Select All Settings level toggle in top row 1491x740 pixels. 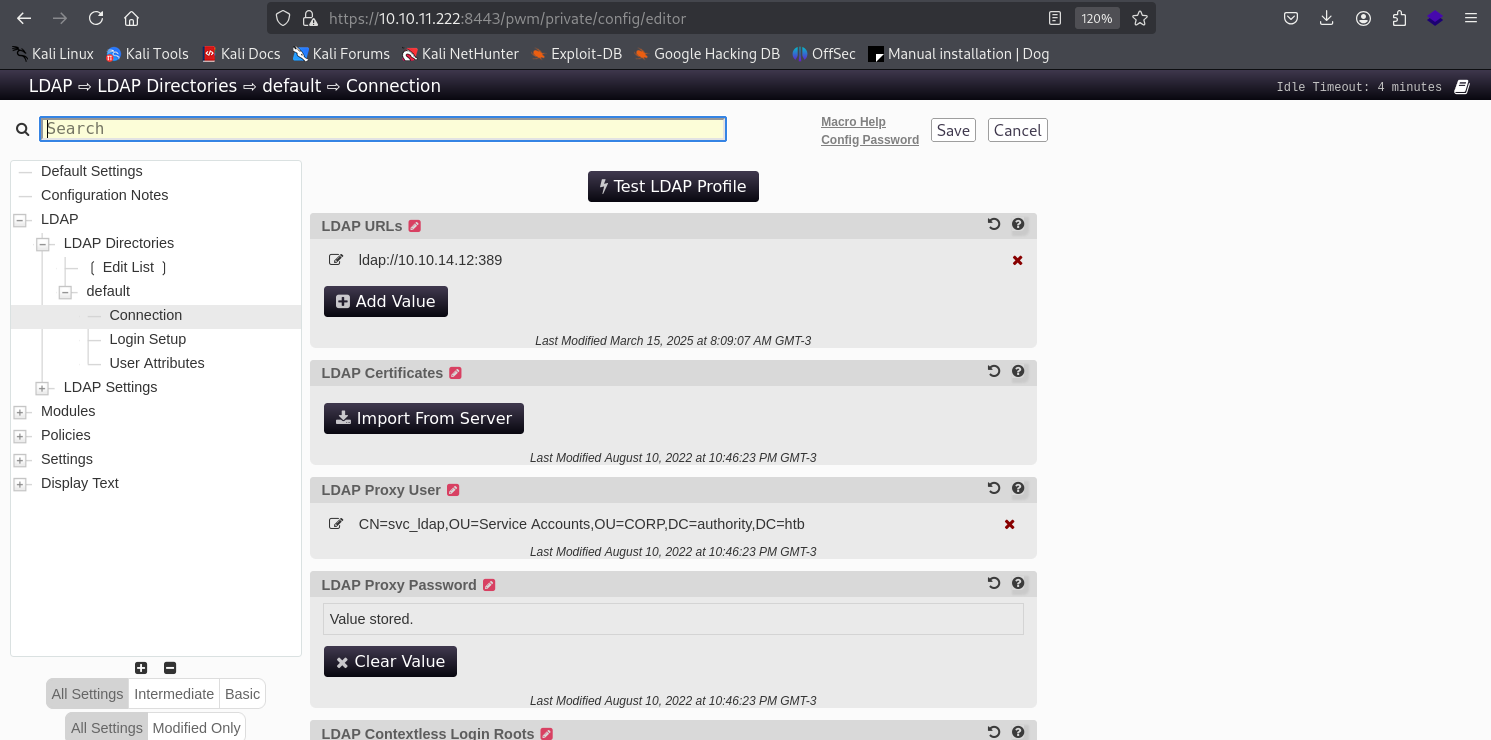click(x=87, y=694)
